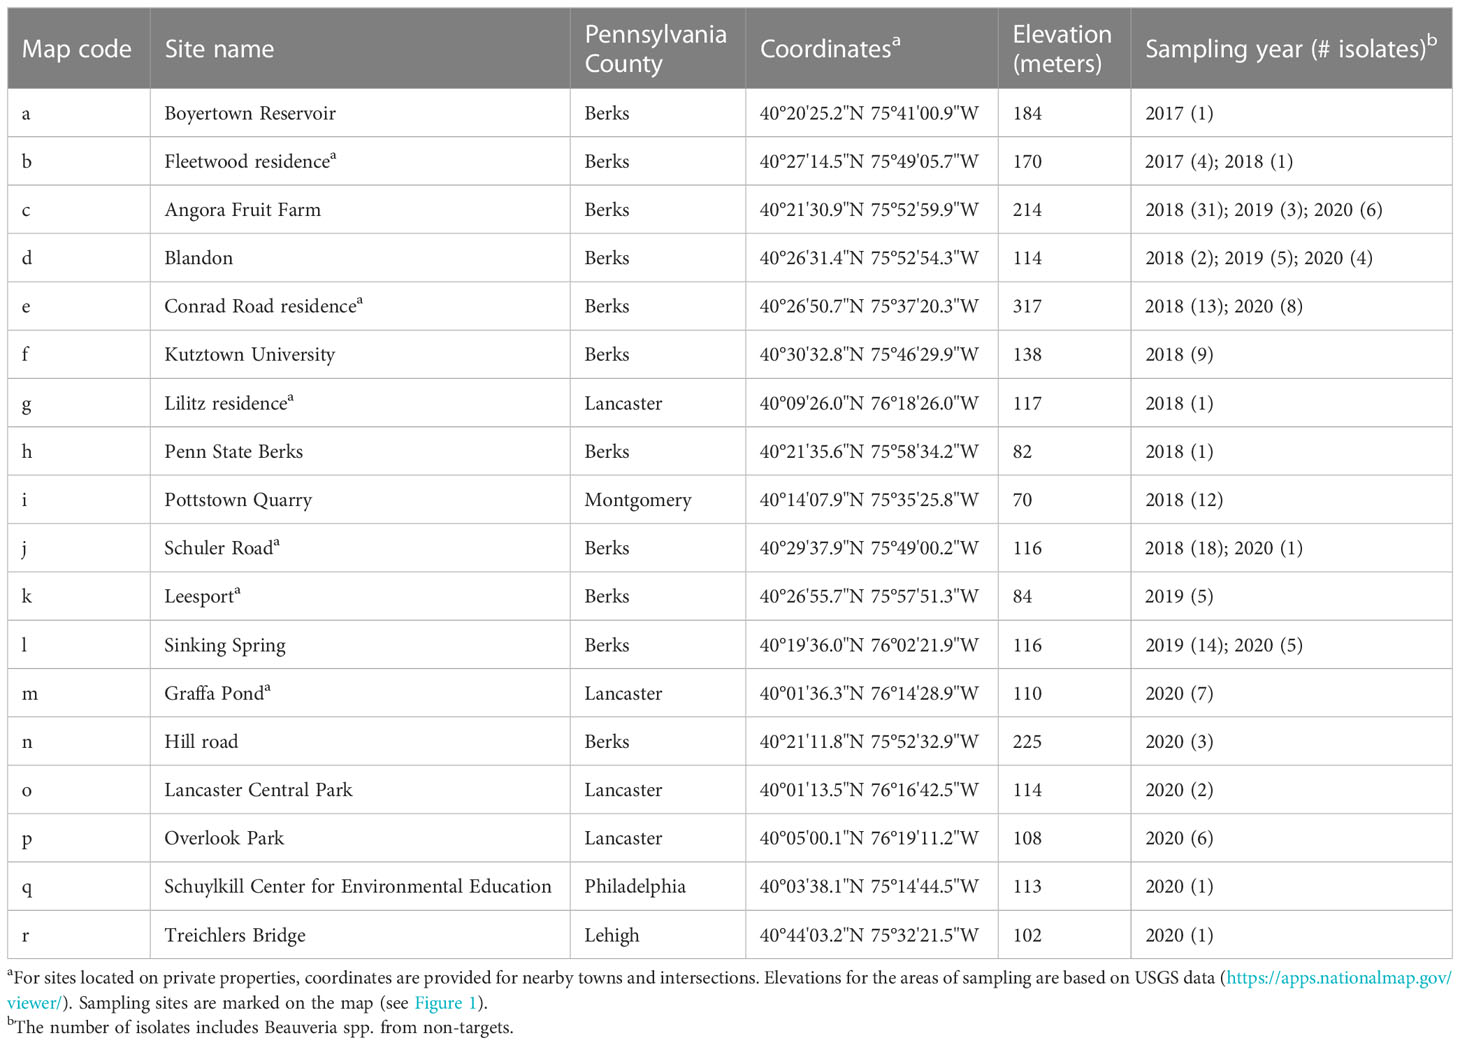The width and height of the screenshot is (1460, 1045).
Task: Click the Schuylkill Center for Environmental Education cell
Action: 357,887
